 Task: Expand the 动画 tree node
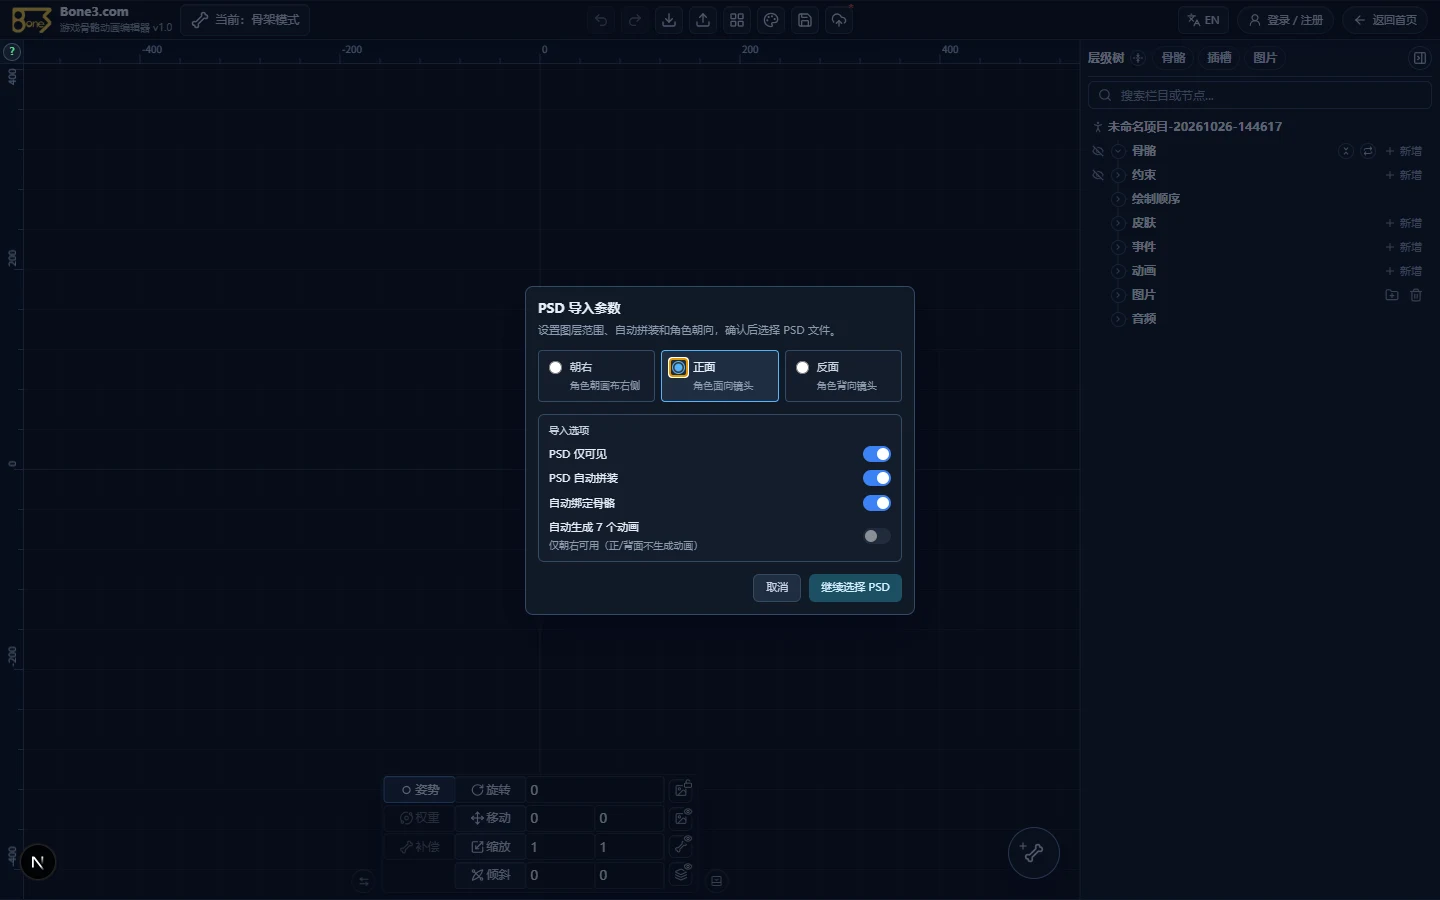click(x=1118, y=271)
